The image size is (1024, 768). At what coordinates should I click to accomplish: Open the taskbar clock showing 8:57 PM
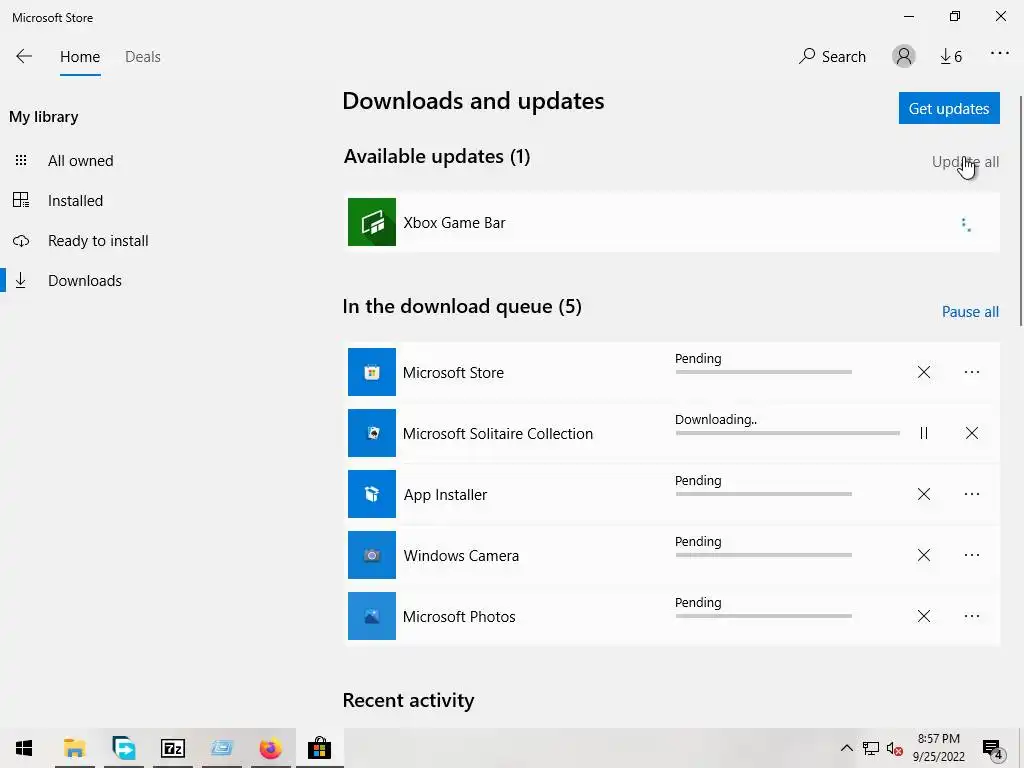[x=938, y=748]
